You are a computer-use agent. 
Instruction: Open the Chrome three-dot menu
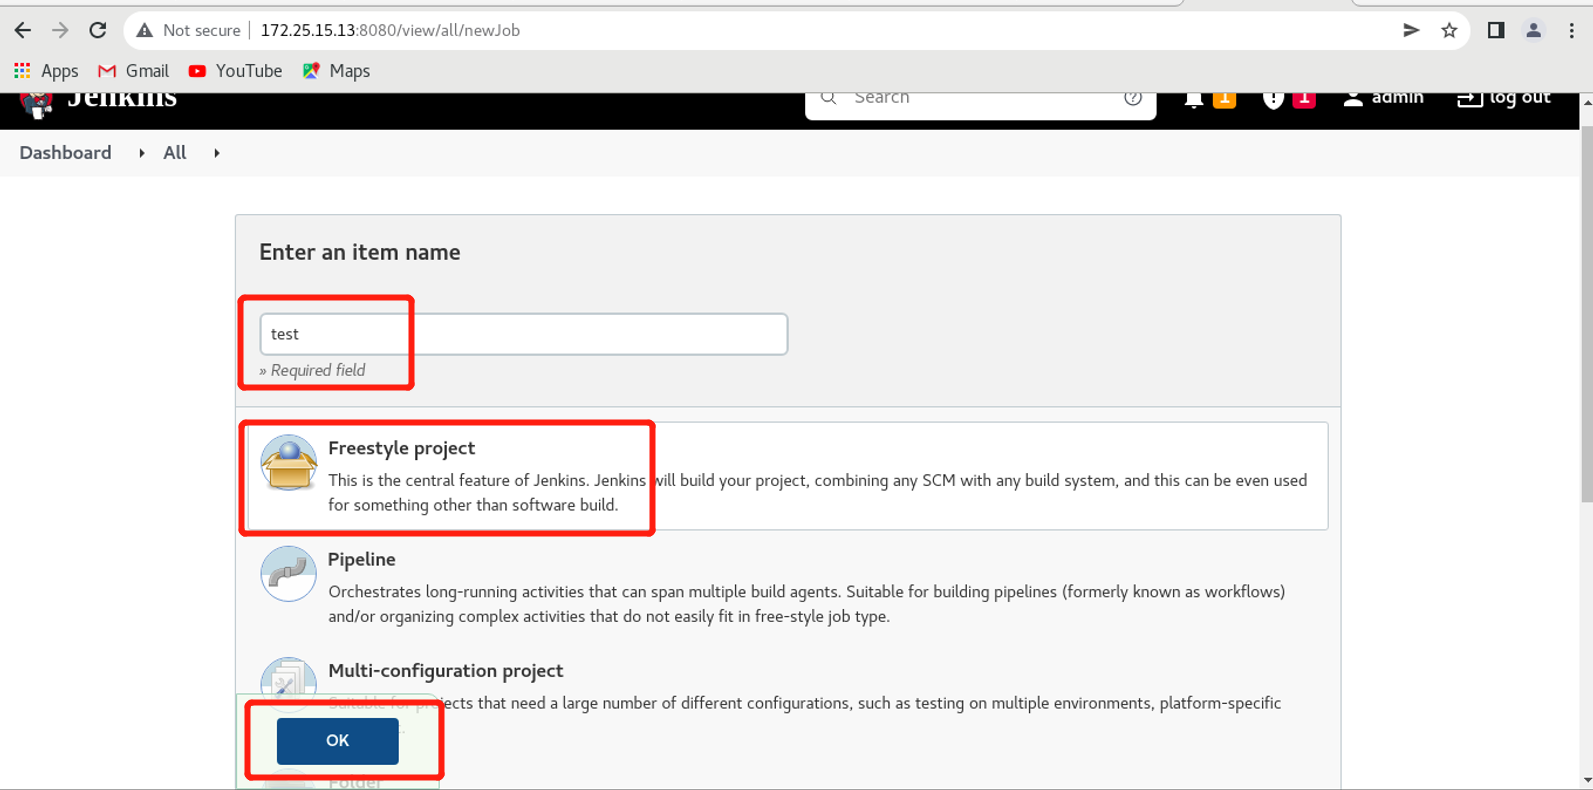(x=1571, y=30)
